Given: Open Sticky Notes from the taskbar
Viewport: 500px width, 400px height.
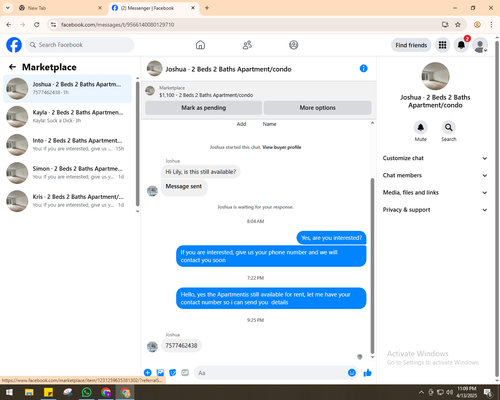Looking at the screenshot, I should [48, 392].
